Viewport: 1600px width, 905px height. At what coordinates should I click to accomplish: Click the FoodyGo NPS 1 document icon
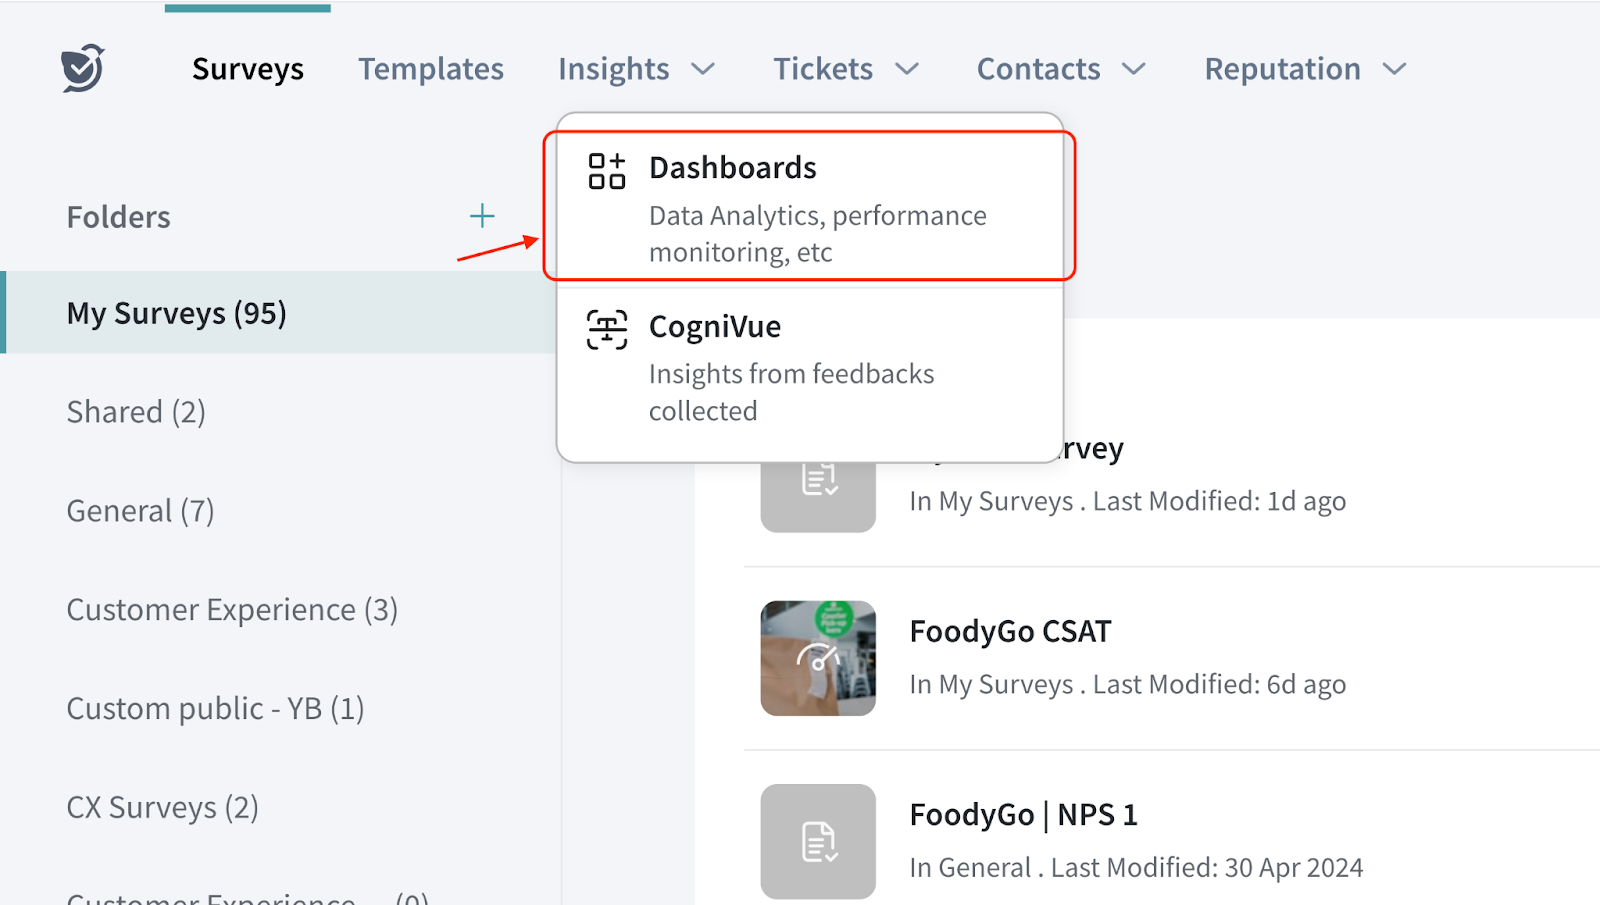[818, 841]
